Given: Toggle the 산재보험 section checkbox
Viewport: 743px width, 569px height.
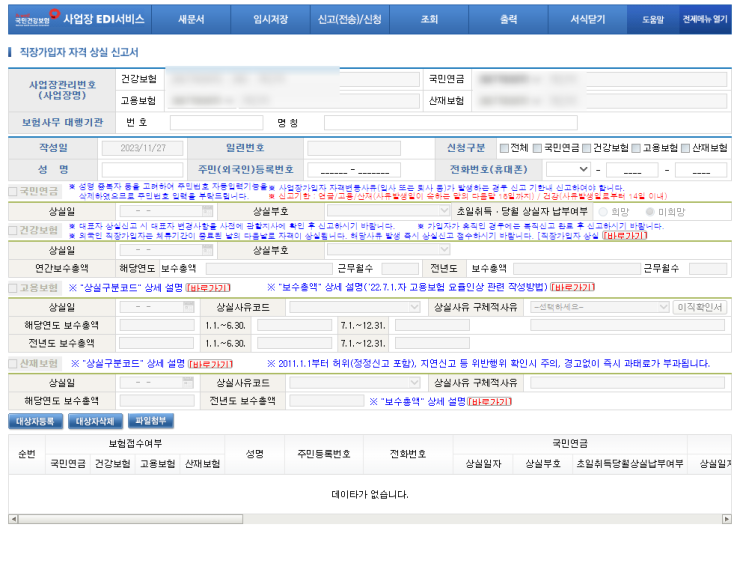Looking at the screenshot, I should point(13,364).
